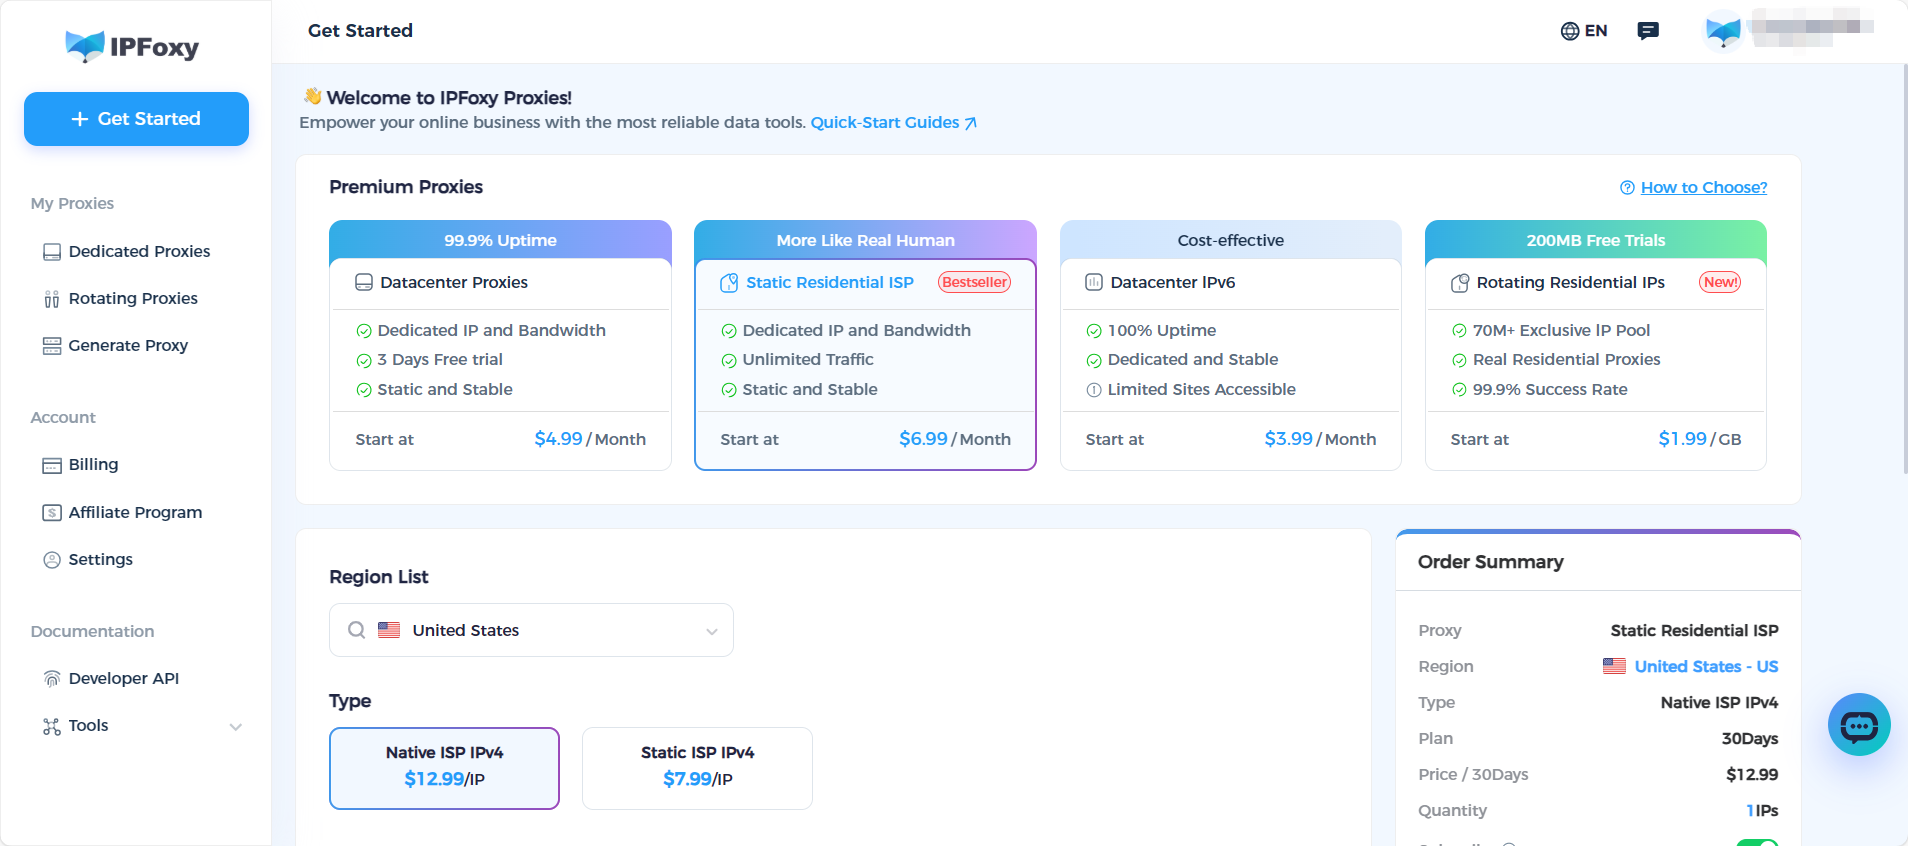This screenshot has height=846, width=1908.
Task: Open the messages icon in the header
Action: coord(1648,31)
